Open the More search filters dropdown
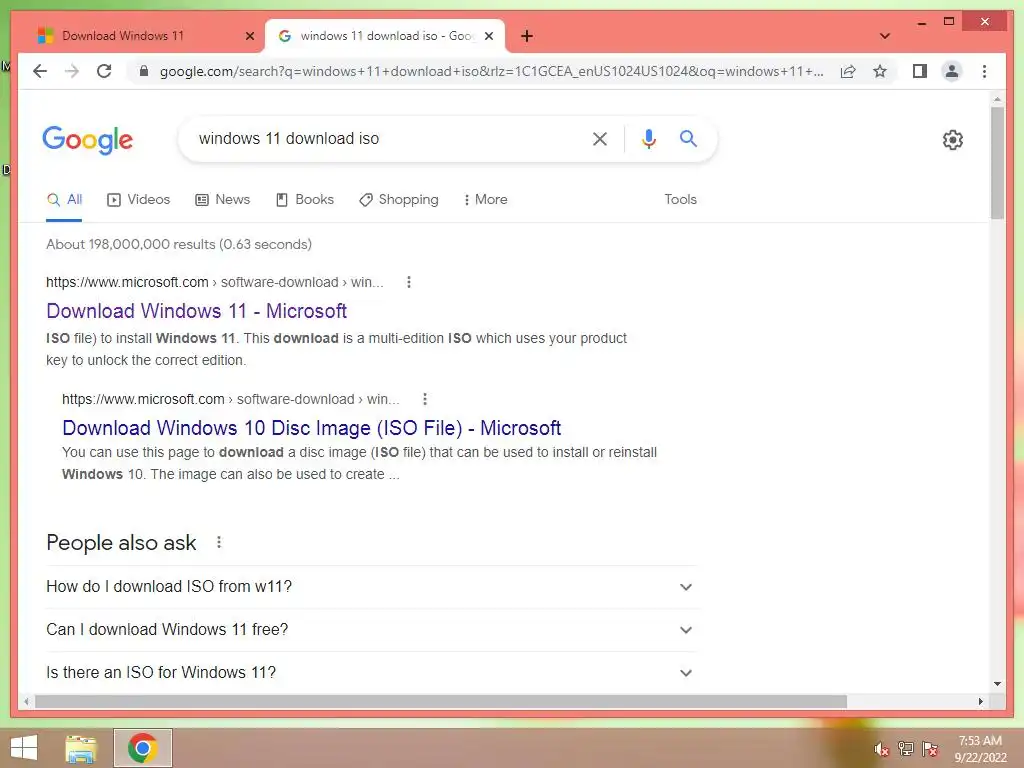The image size is (1024, 768). pos(485,199)
